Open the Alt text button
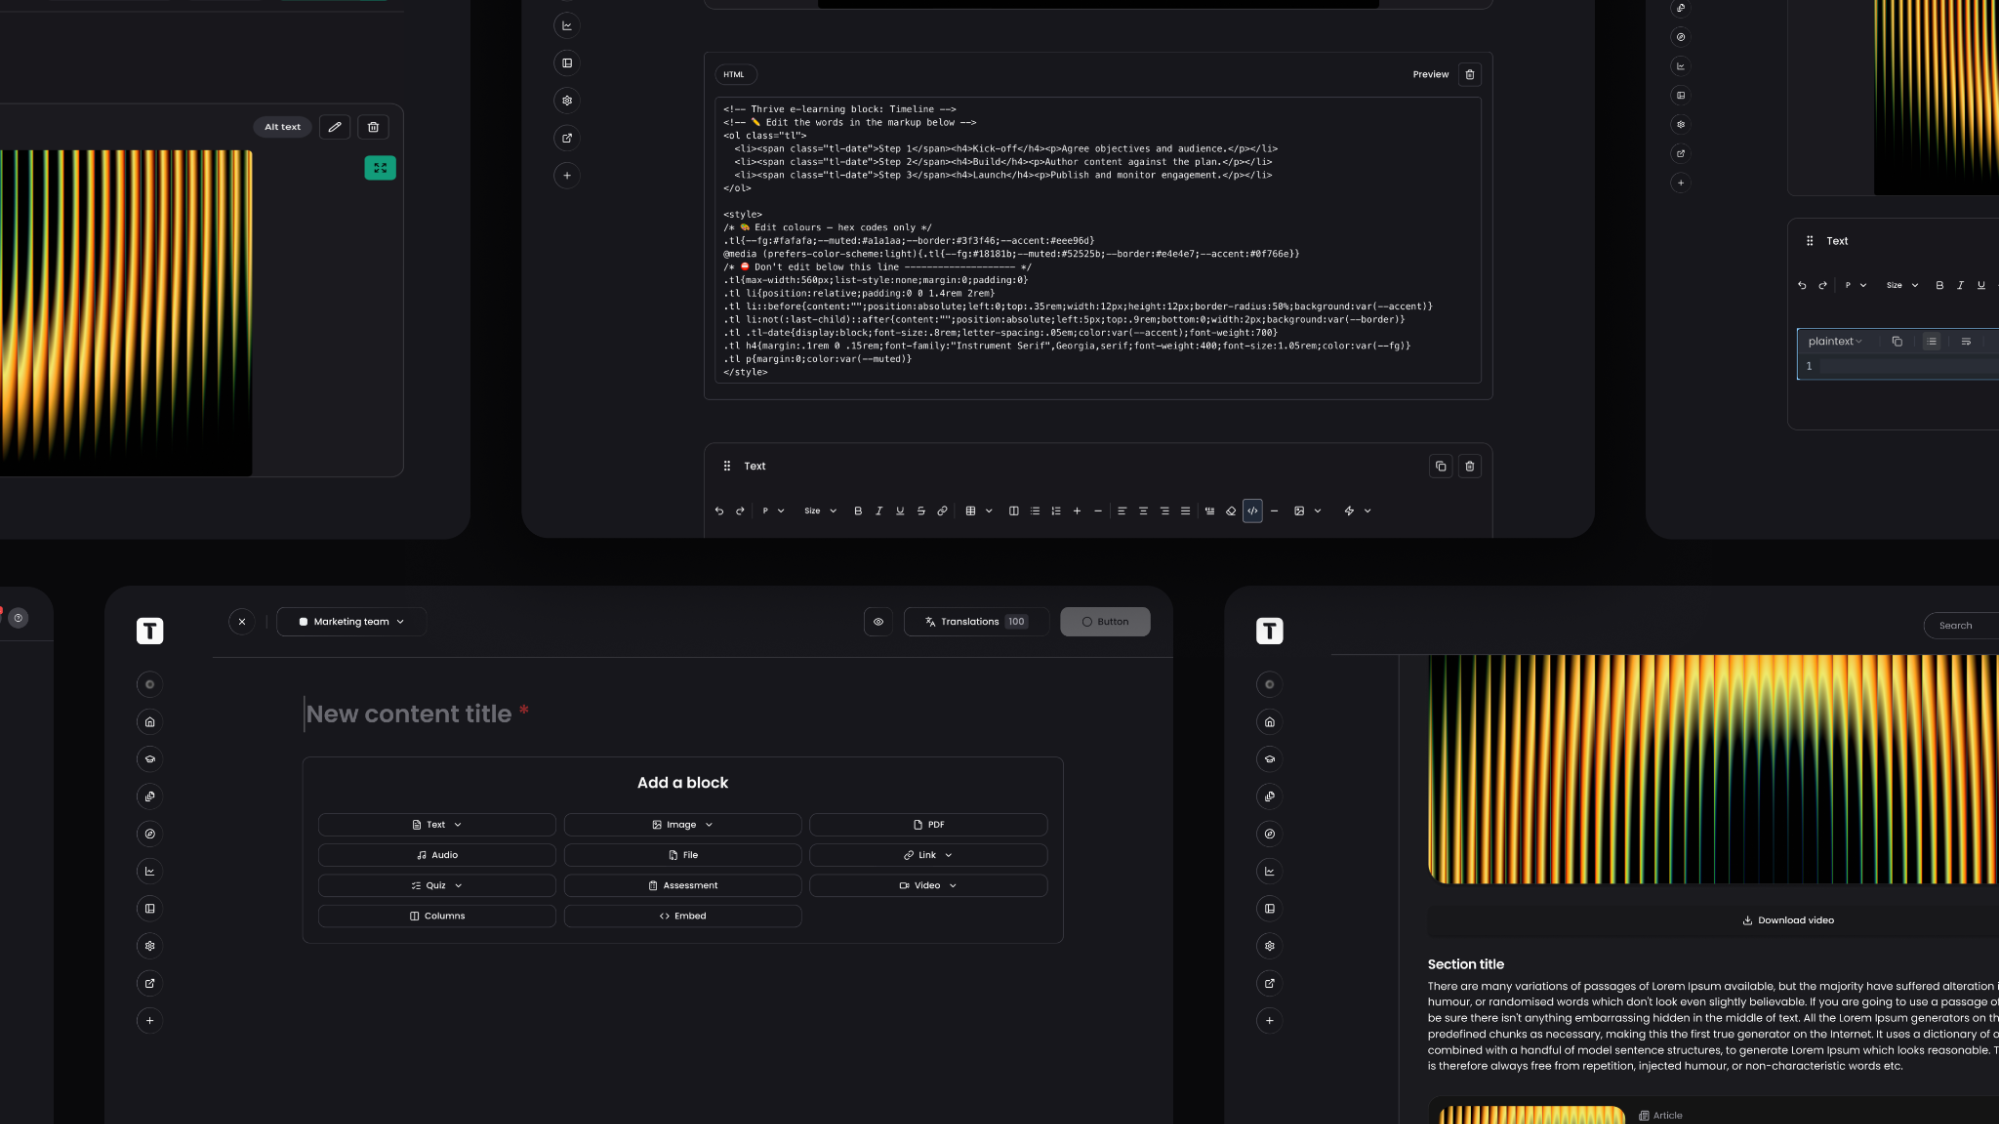1999x1125 pixels. tap(283, 127)
